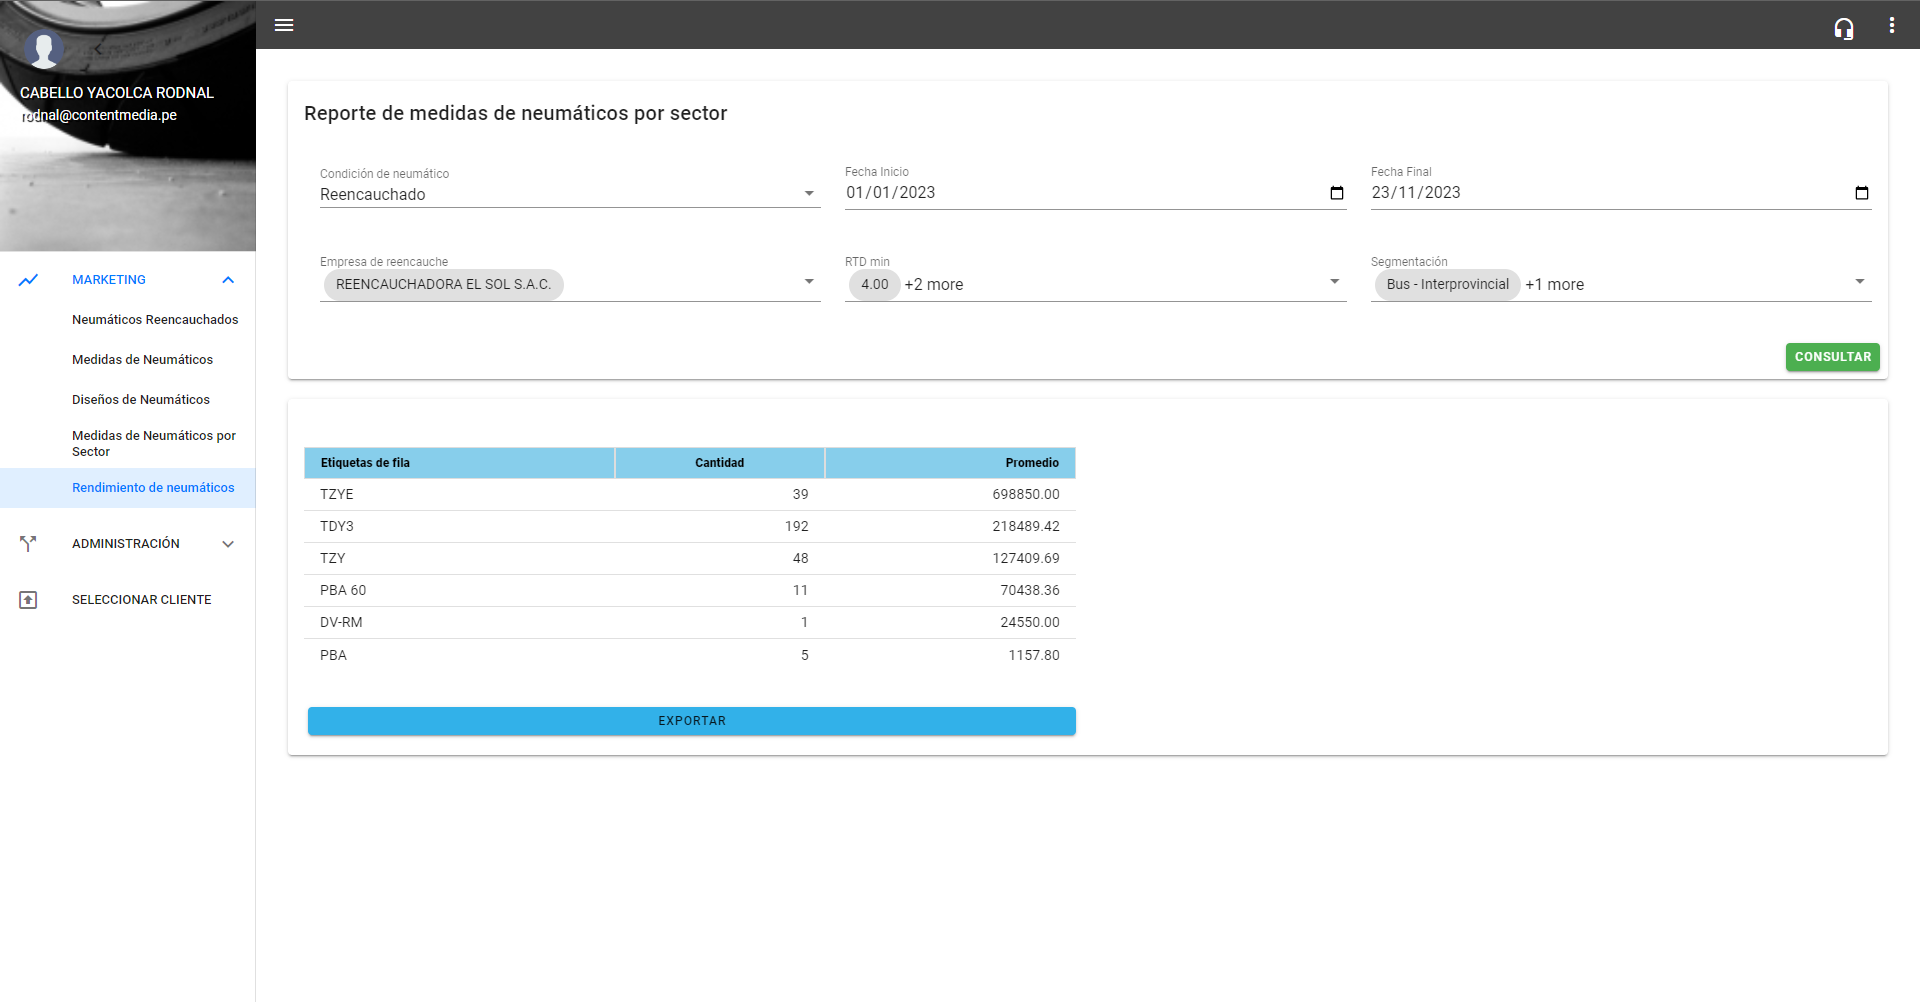Image resolution: width=1920 pixels, height=1002 pixels.
Task: Open the Segmentación dropdown arrow
Action: click(x=1859, y=282)
